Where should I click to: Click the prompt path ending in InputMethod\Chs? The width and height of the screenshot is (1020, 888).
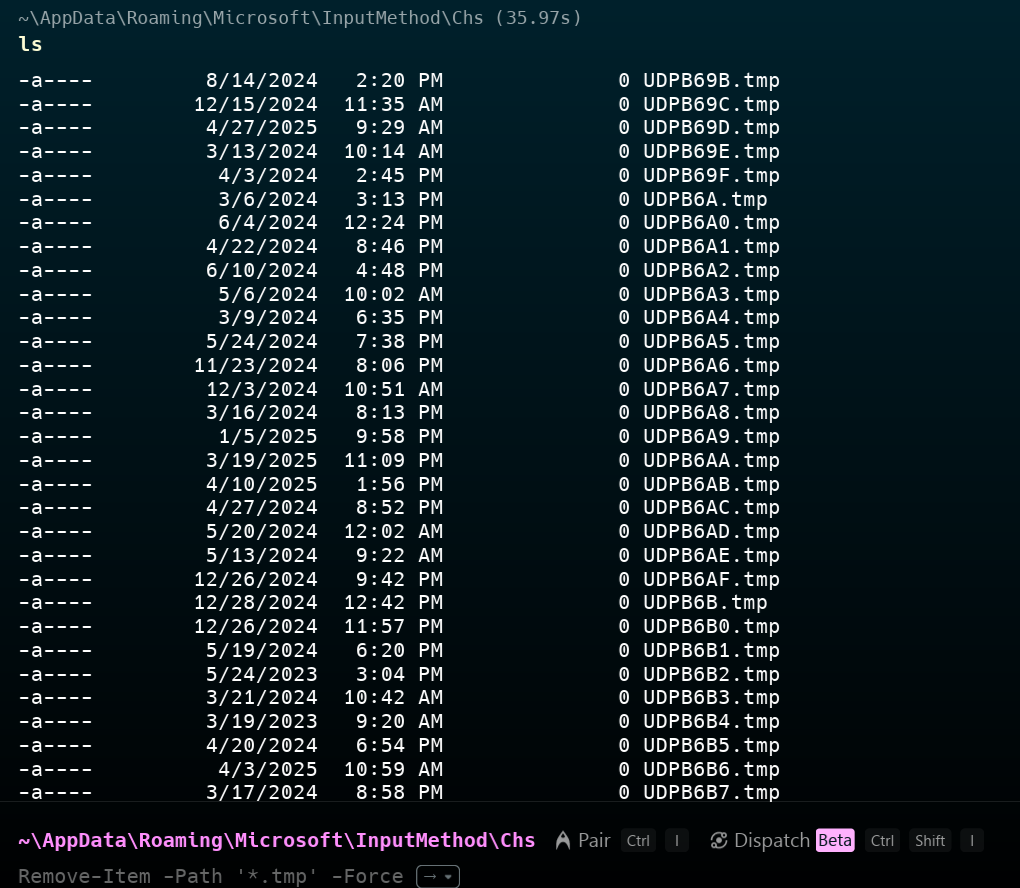coord(277,840)
